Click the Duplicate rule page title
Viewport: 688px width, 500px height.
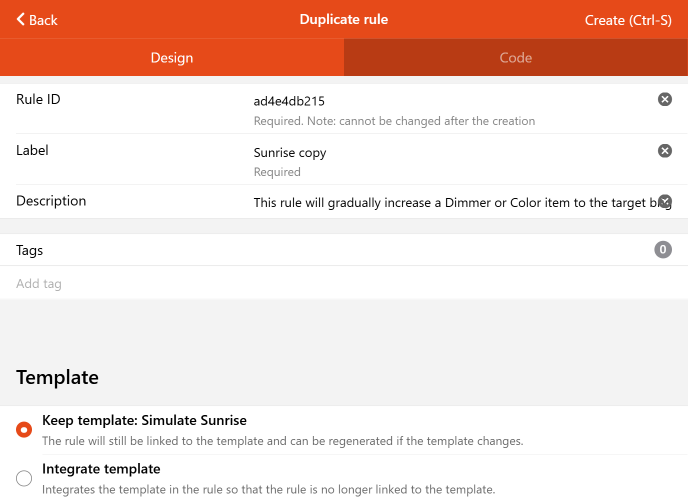[343, 19]
